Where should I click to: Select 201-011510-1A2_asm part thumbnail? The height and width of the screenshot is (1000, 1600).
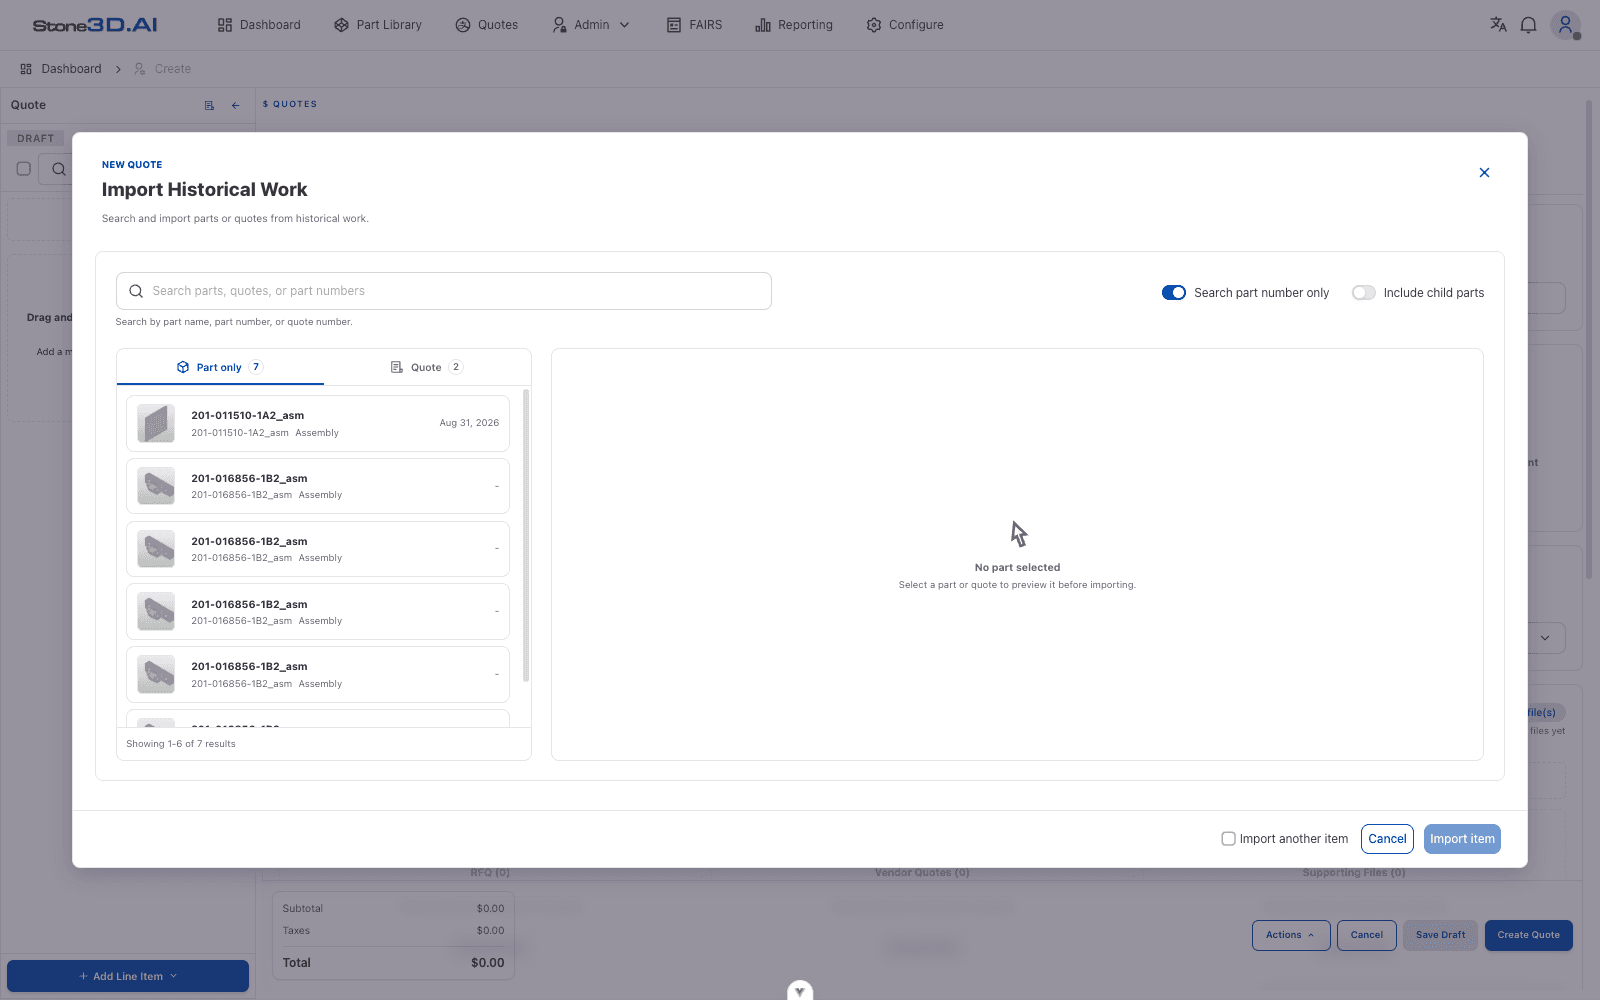point(156,423)
